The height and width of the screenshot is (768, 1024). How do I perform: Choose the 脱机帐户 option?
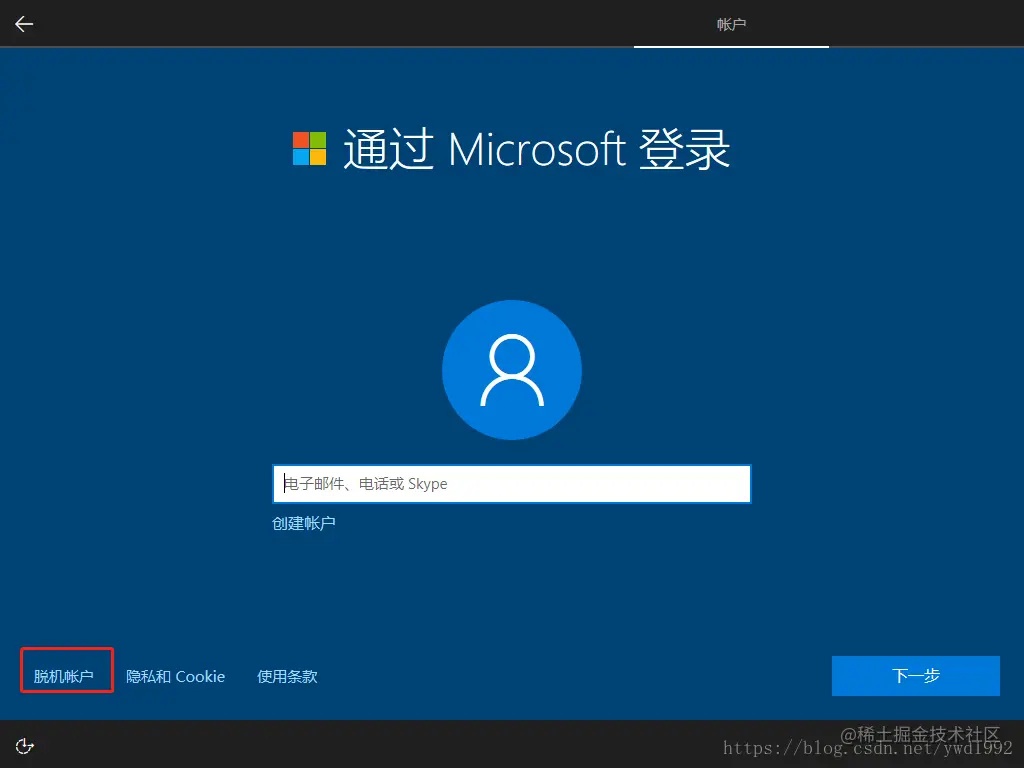(63, 676)
